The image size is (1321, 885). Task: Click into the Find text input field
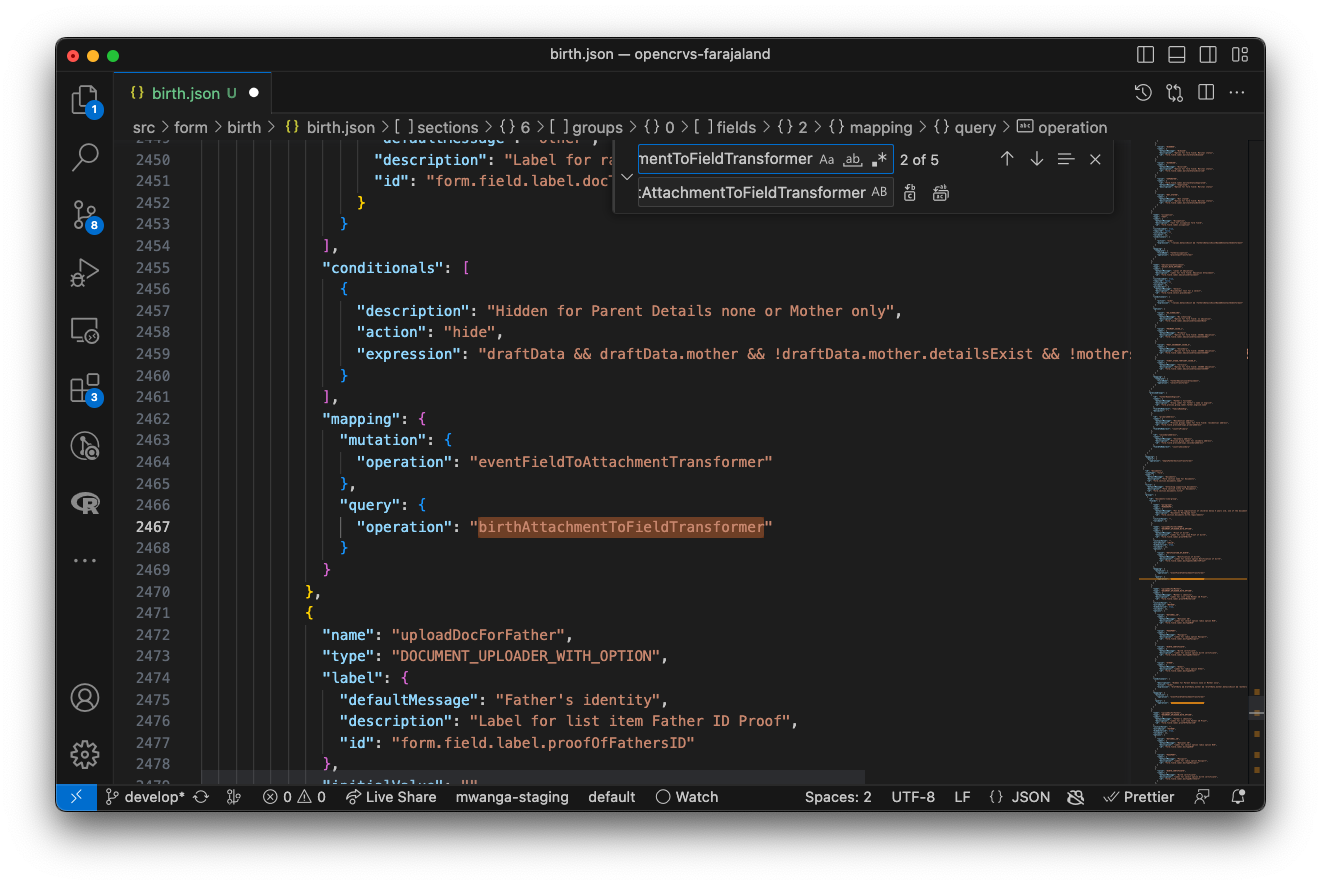click(x=726, y=160)
